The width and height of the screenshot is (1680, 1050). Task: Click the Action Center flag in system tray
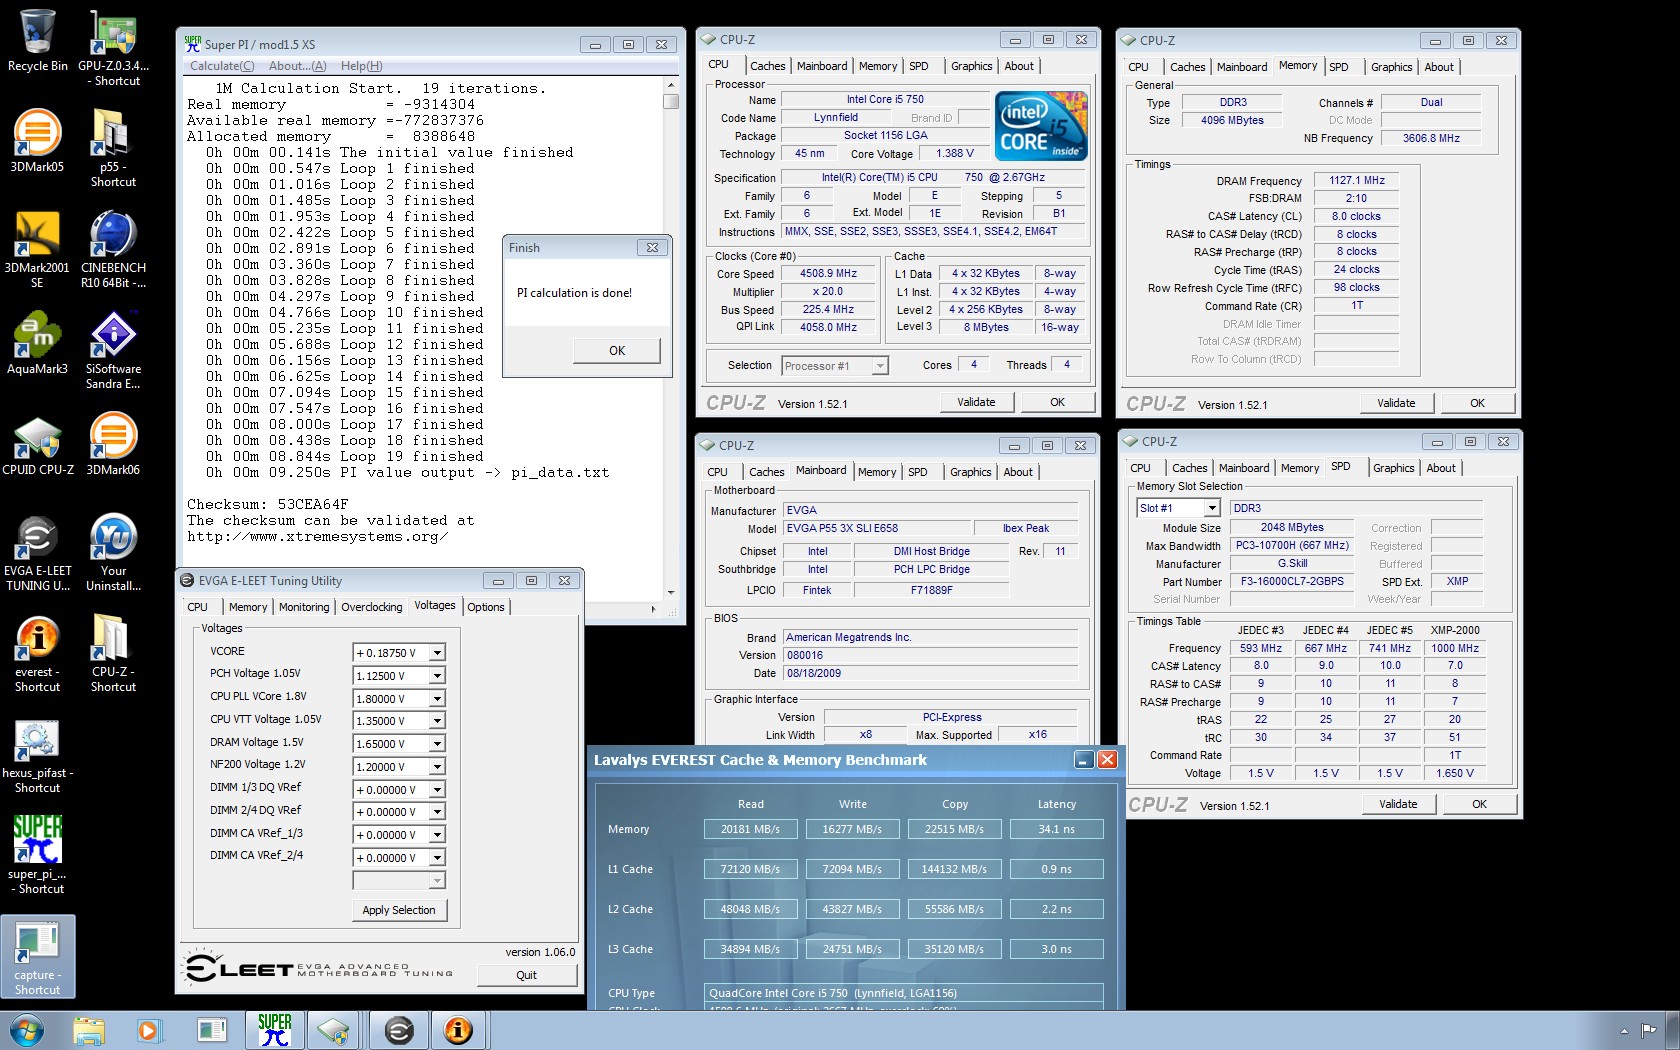pyautogui.click(x=1647, y=1029)
